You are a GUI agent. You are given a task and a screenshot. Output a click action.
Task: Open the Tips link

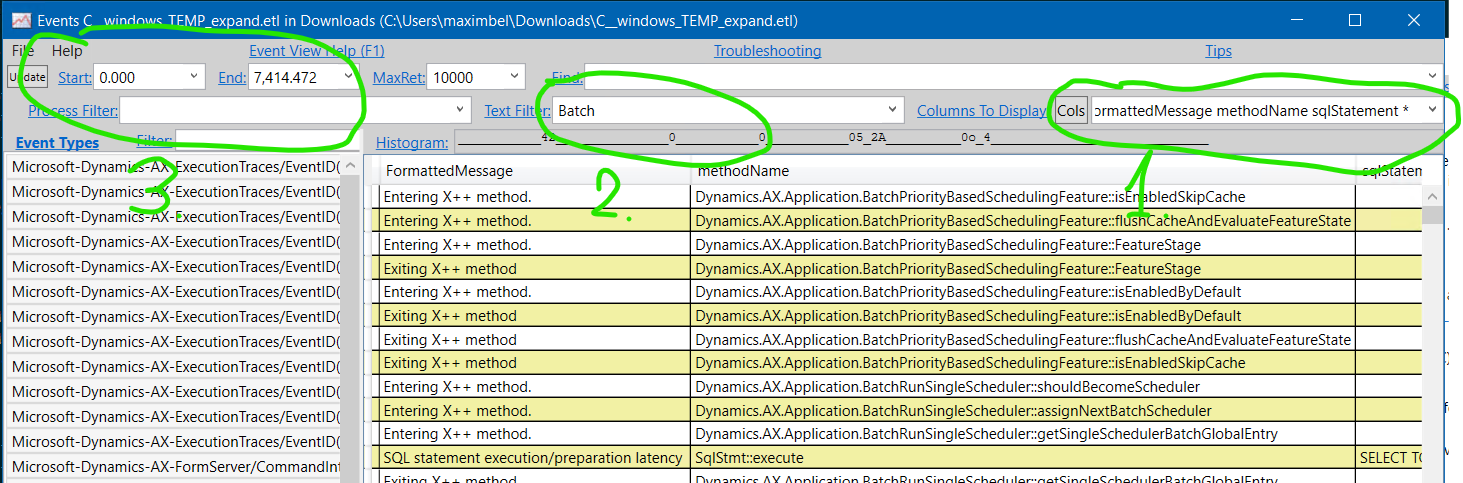pyautogui.click(x=1218, y=51)
